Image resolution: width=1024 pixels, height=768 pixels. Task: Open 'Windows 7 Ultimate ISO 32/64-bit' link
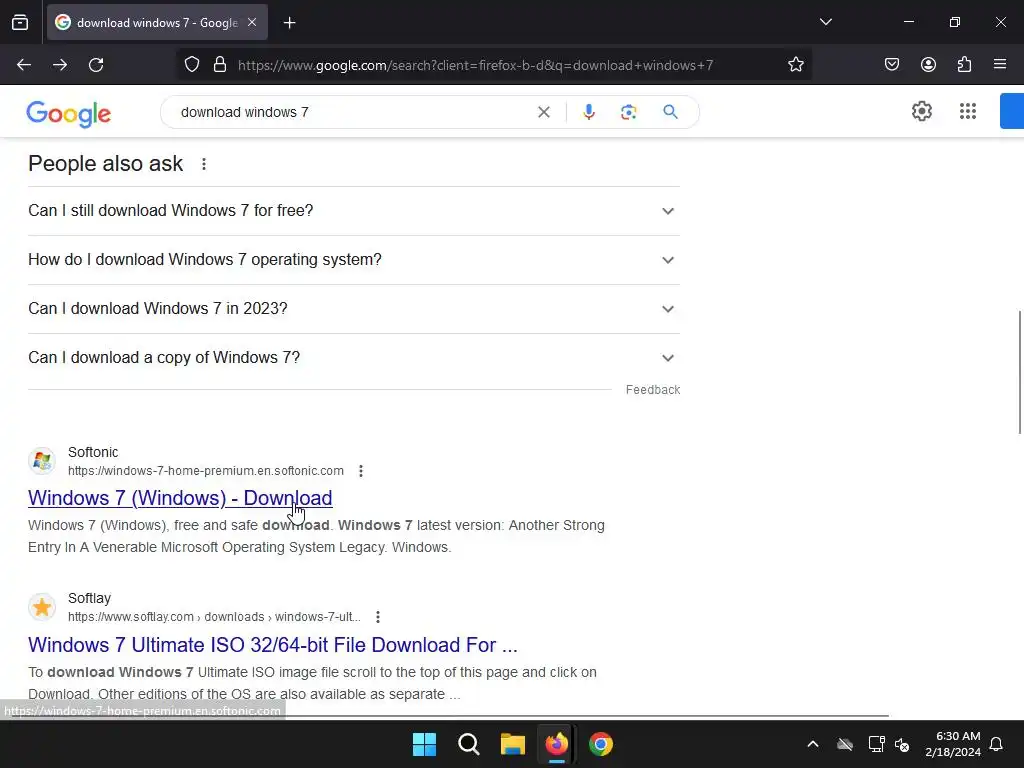pyautogui.click(x=273, y=645)
